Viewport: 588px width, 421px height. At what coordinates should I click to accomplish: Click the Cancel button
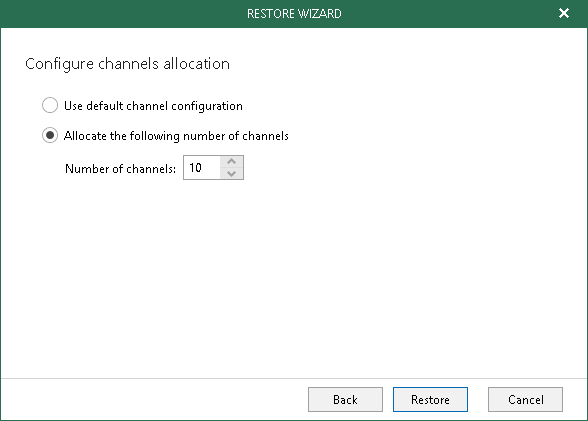pos(525,400)
